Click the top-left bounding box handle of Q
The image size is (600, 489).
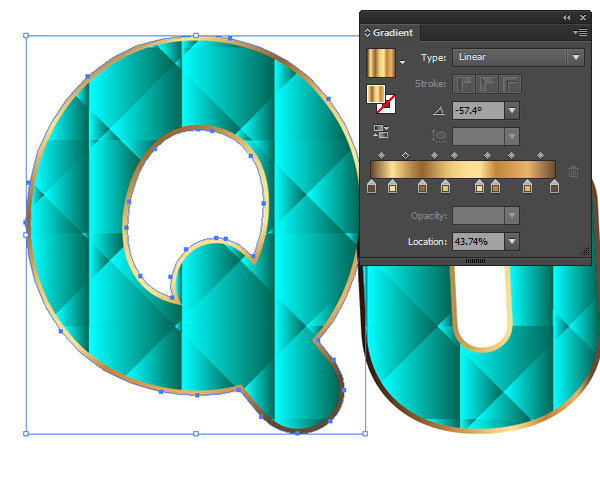click(x=26, y=36)
